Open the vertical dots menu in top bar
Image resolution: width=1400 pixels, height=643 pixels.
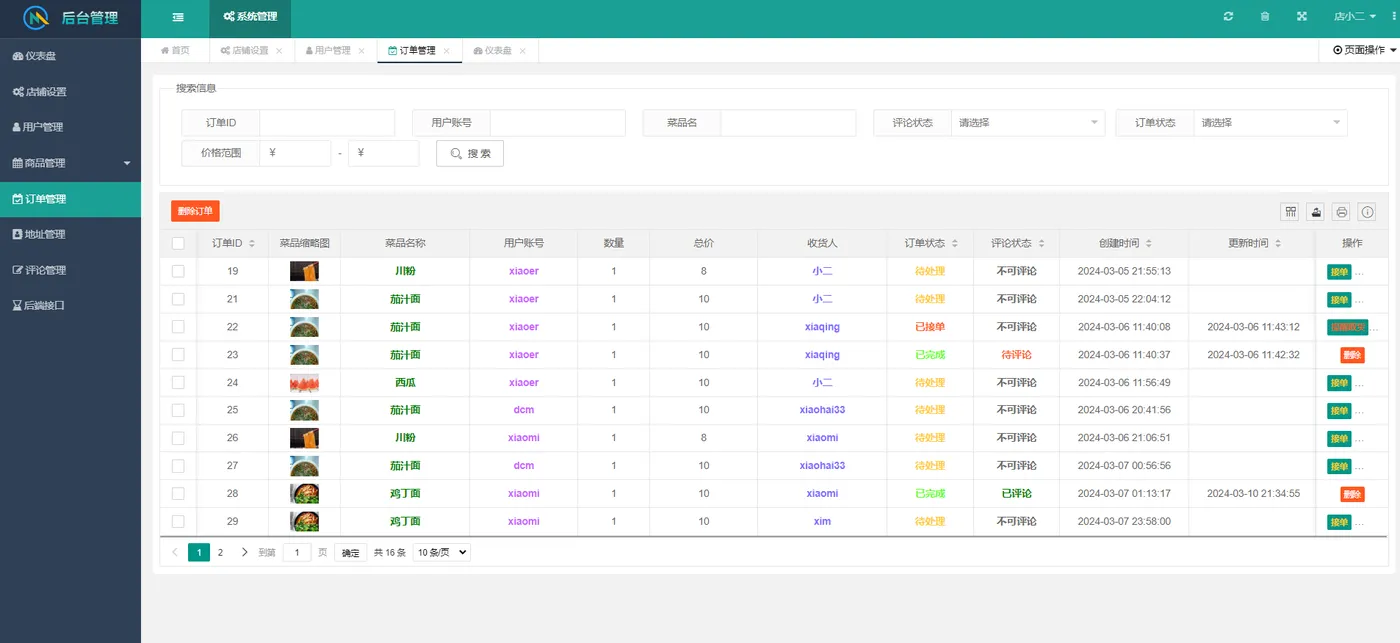click(1394, 17)
